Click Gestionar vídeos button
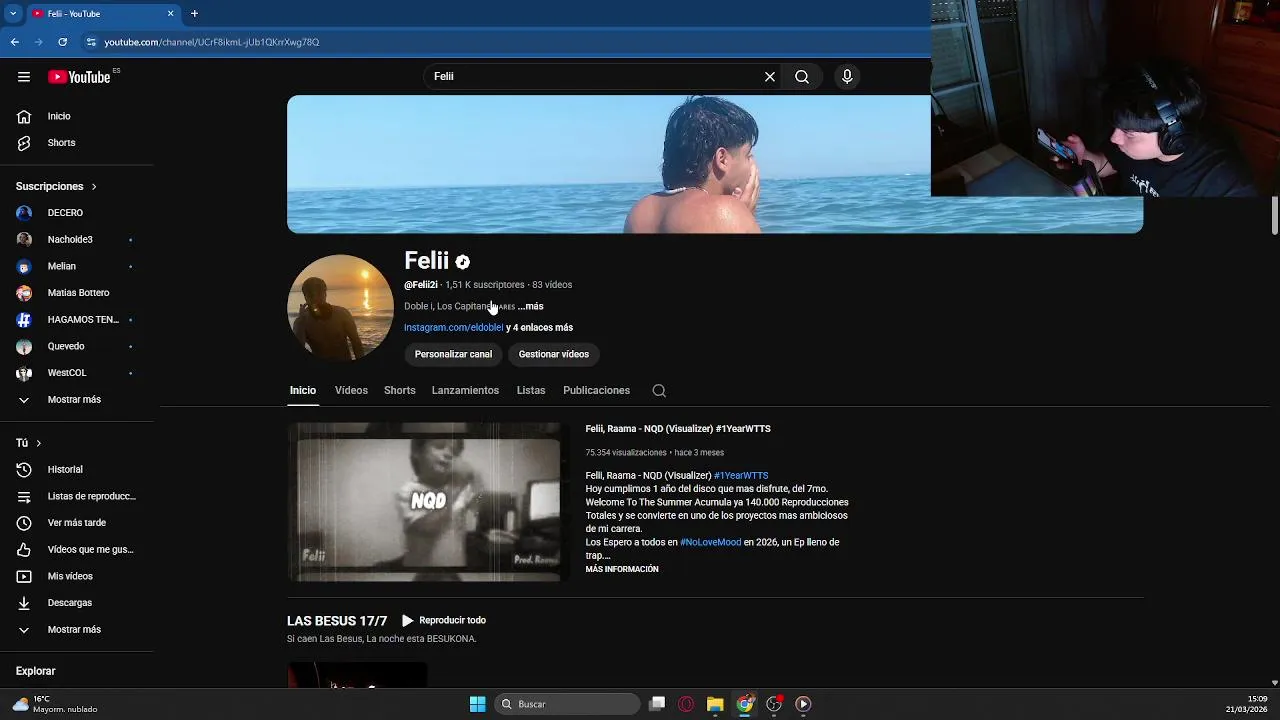This screenshot has height=720, width=1280. [x=553, y=354]
